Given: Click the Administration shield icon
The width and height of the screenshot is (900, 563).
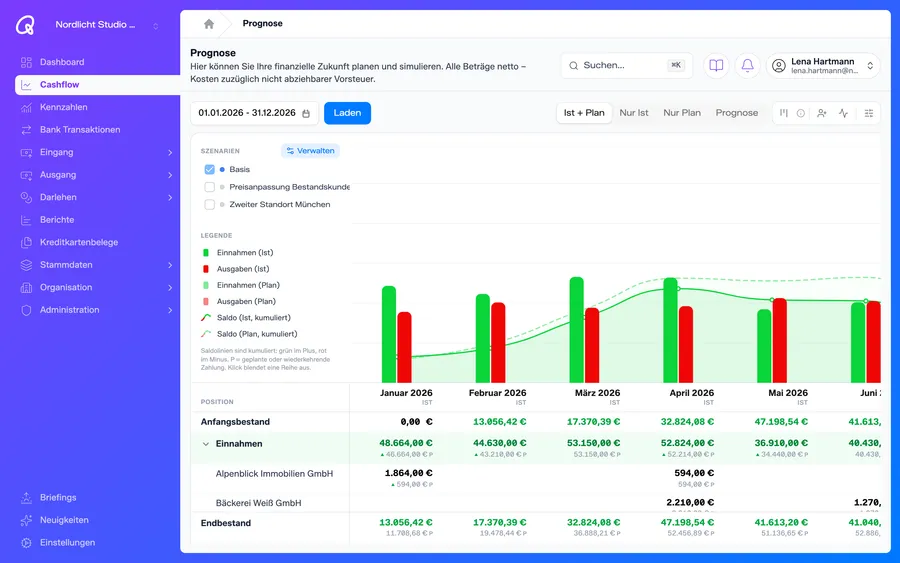Looking at the screenshot, I should [26, 310].
